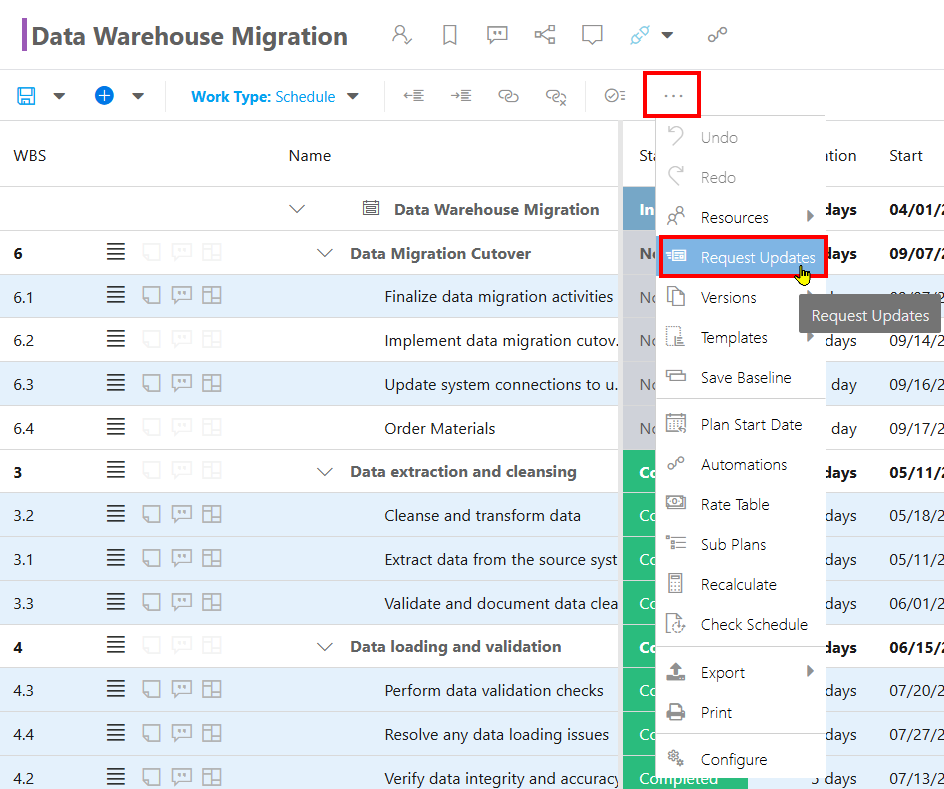Click the Name column header

point(309,156)
